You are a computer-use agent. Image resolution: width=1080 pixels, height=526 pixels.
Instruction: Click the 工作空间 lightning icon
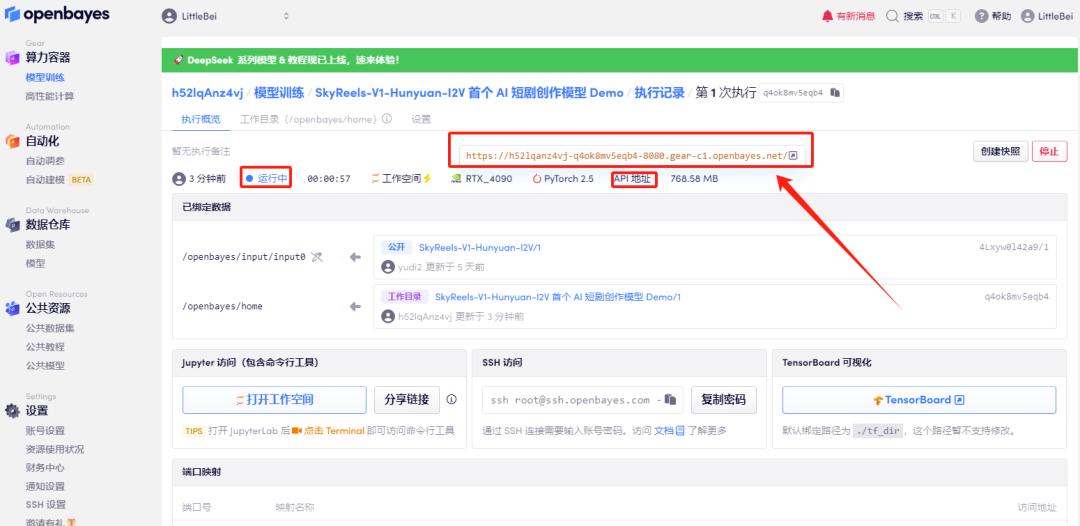click(x=427, y=179)
